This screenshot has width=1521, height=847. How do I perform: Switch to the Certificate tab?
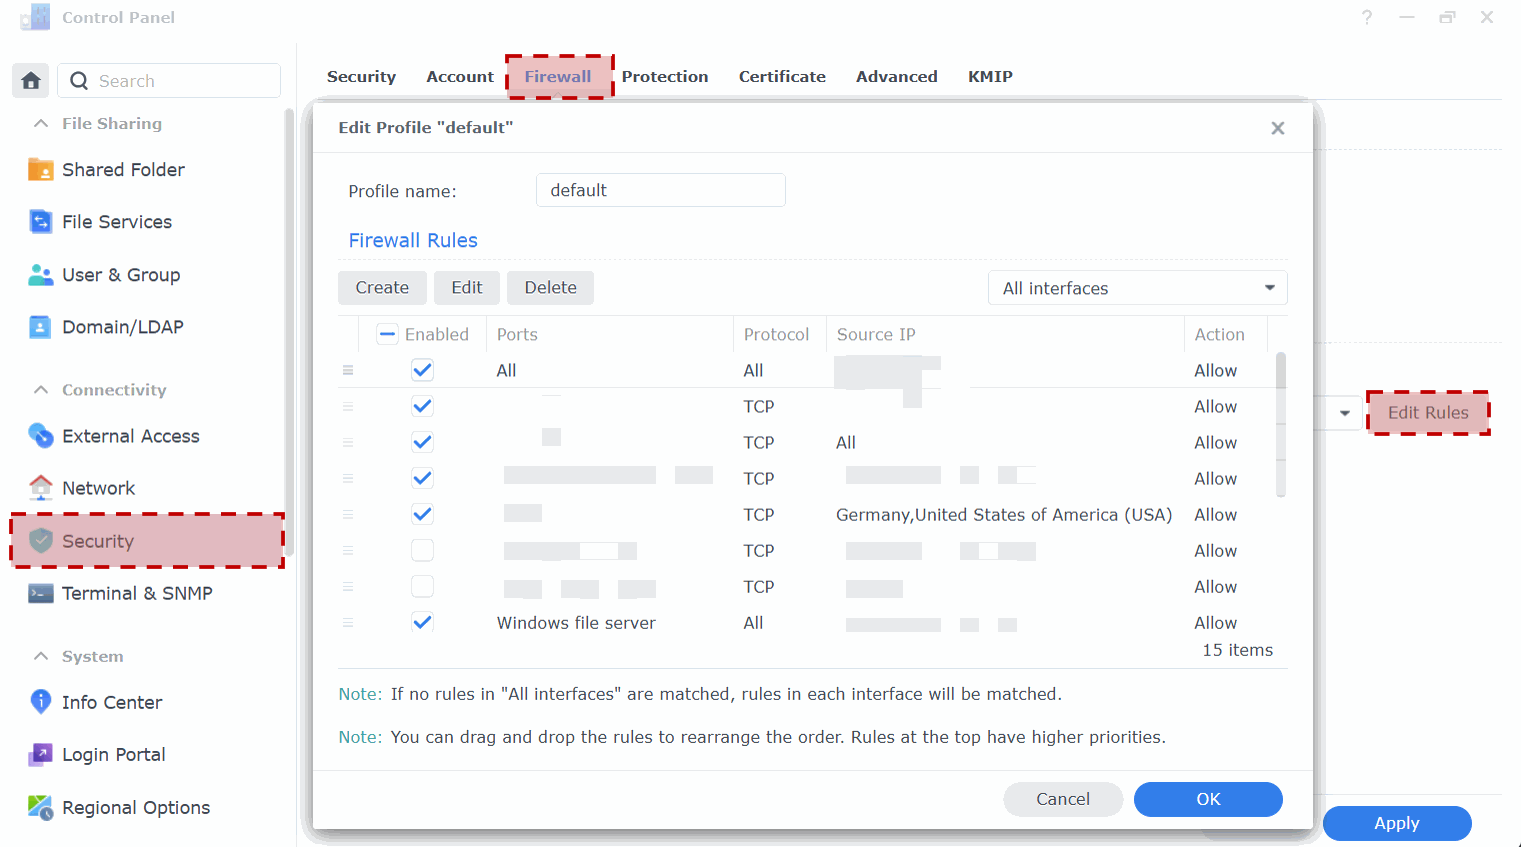[782, 77]
